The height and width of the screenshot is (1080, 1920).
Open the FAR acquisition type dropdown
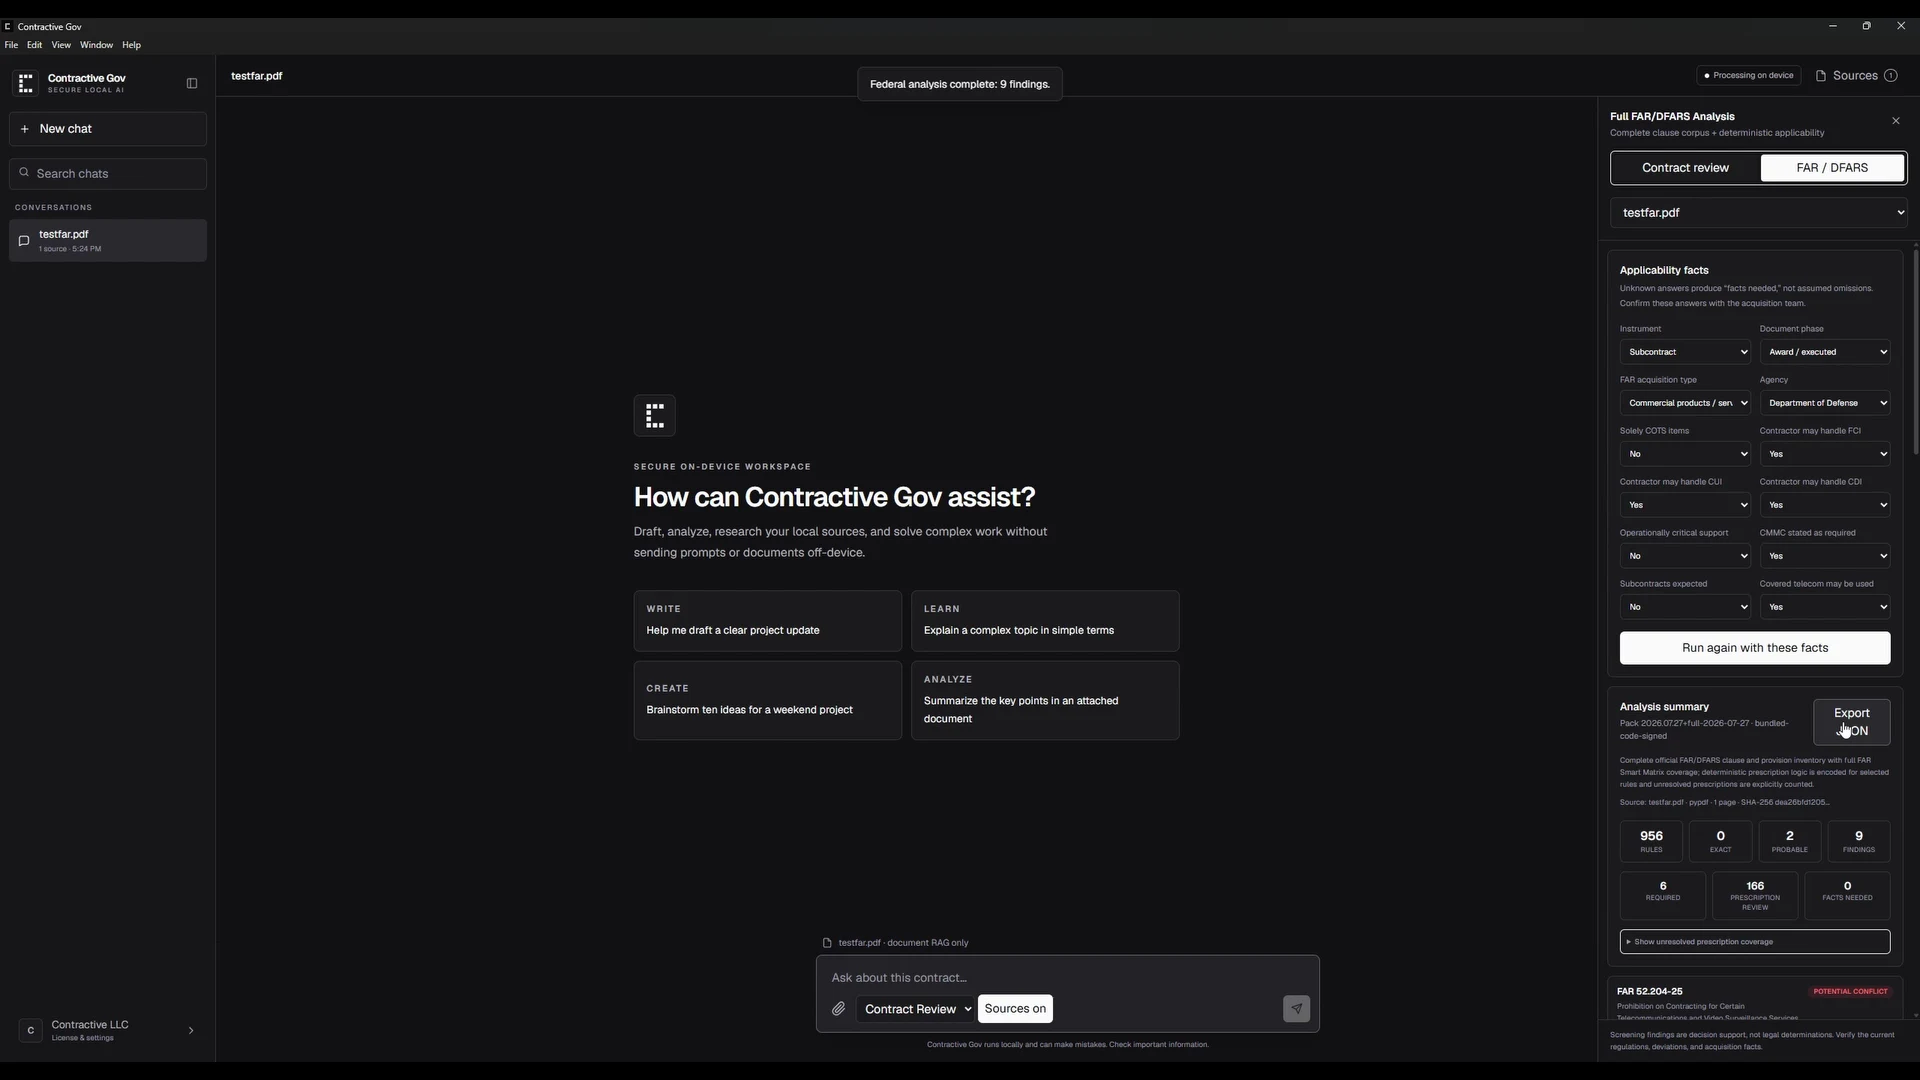tap(1685, 403)
